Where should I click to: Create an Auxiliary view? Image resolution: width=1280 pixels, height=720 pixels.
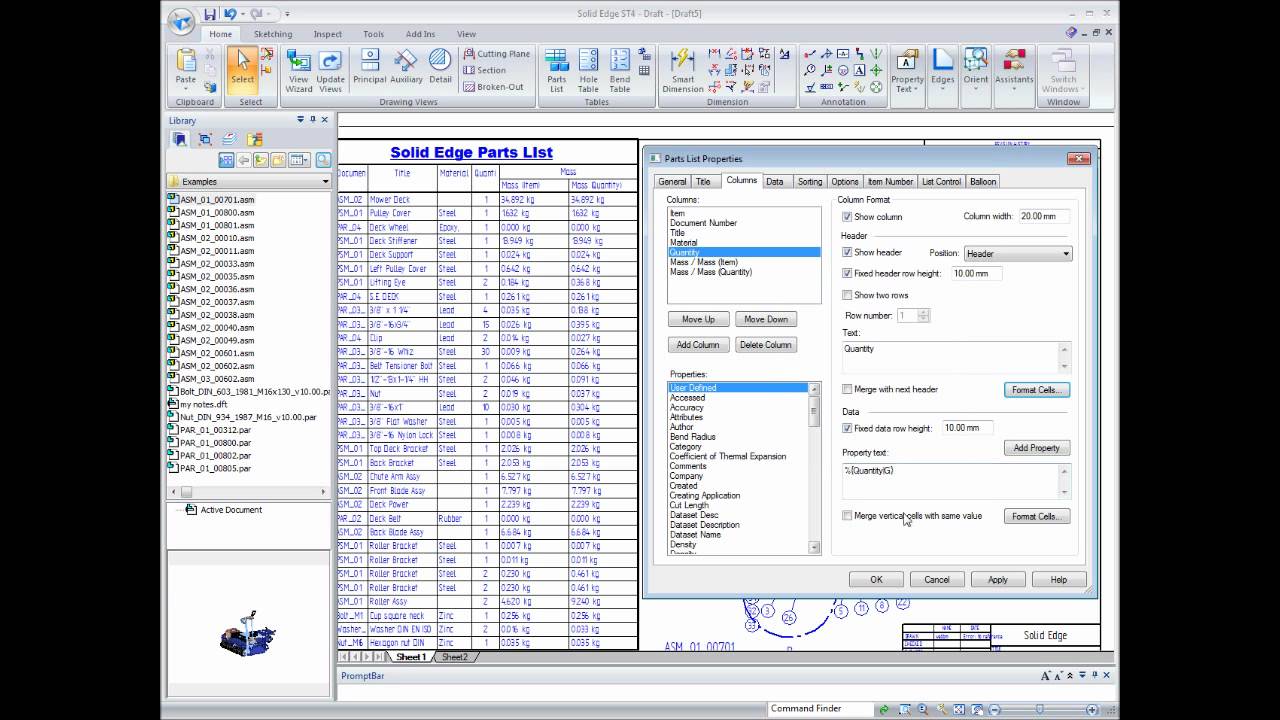(406, 67)
